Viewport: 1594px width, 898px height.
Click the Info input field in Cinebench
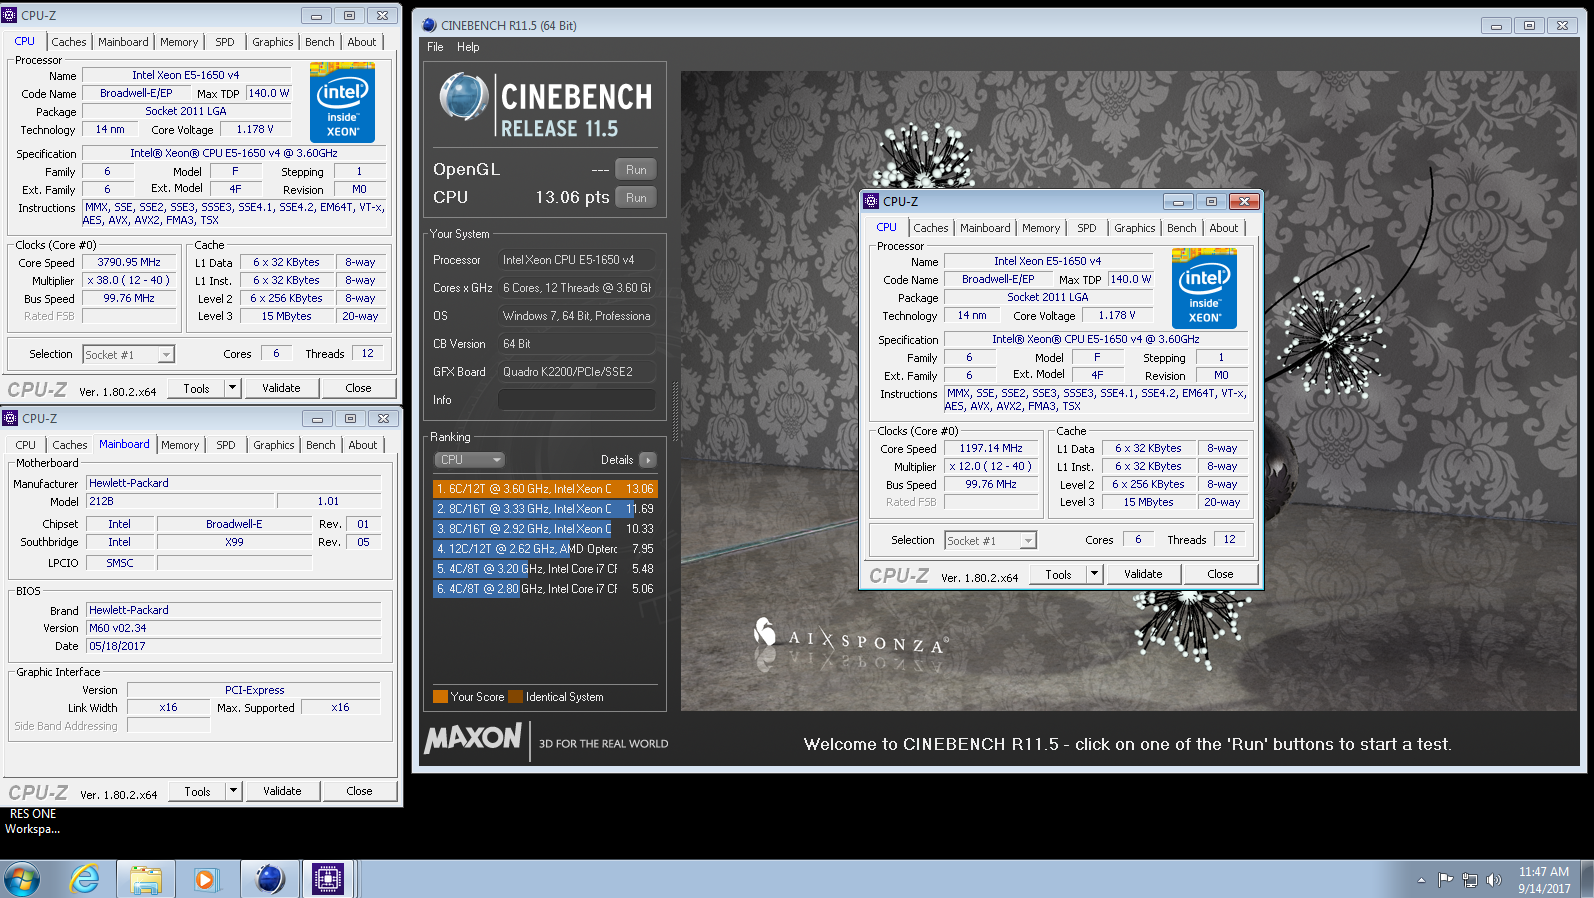577,400
